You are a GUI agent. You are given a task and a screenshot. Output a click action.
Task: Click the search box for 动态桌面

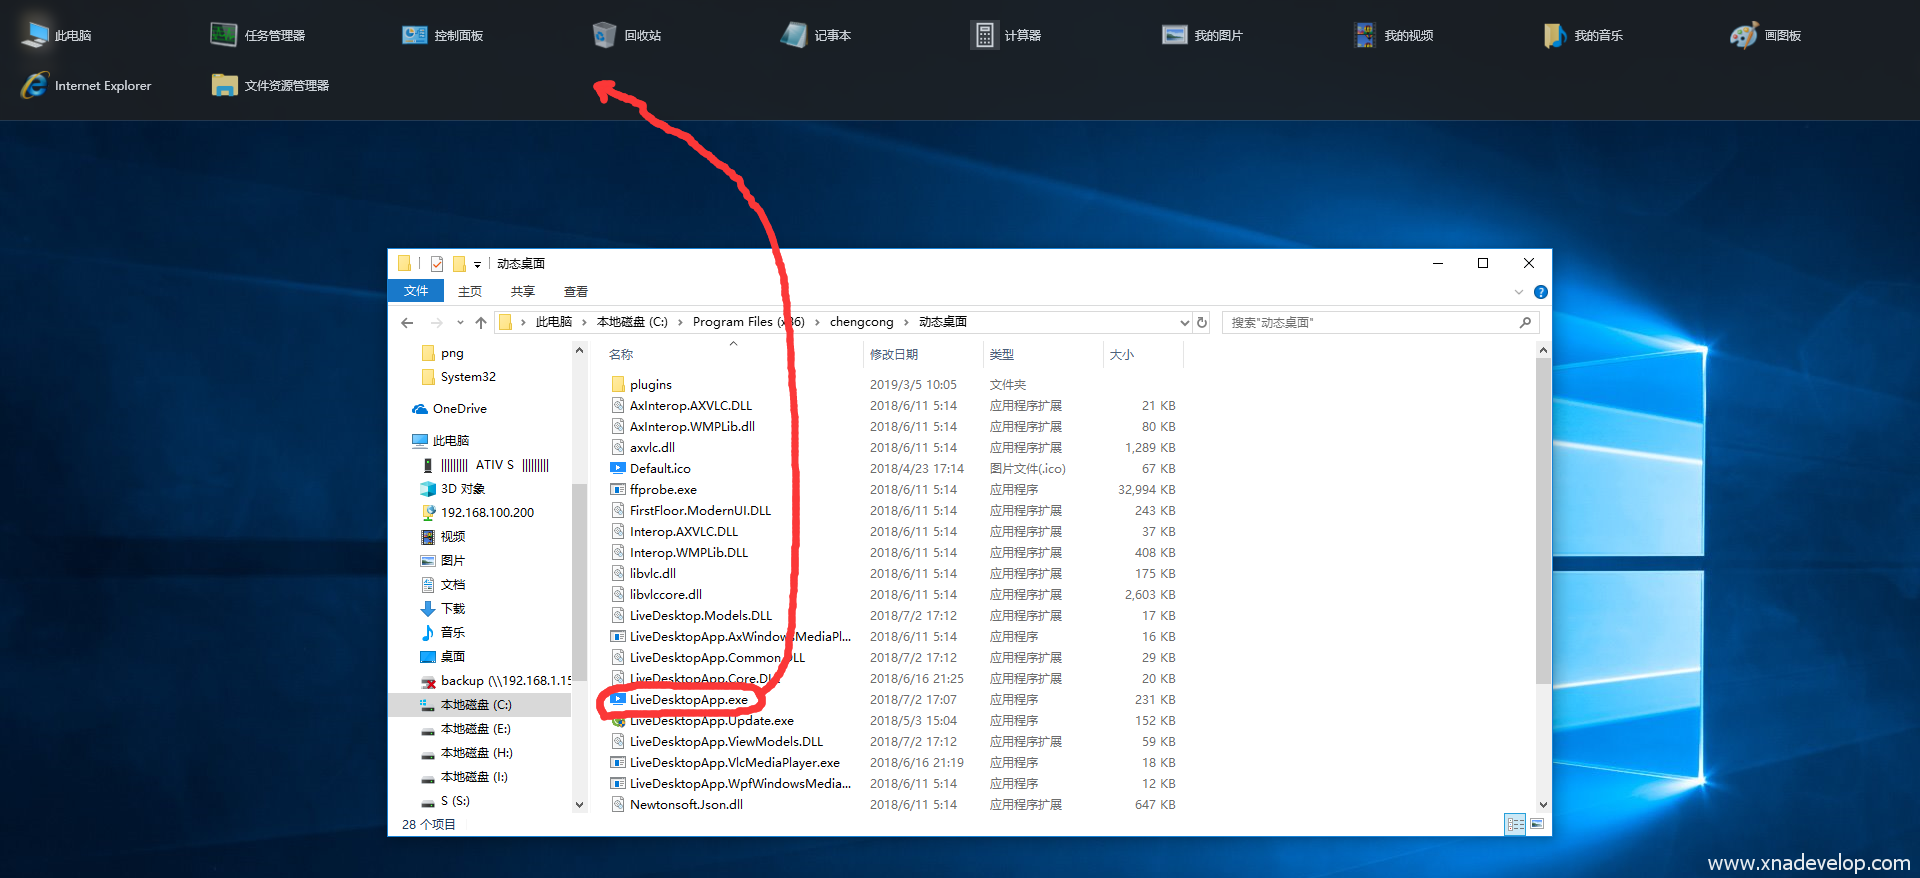[x=1370, y=322]
